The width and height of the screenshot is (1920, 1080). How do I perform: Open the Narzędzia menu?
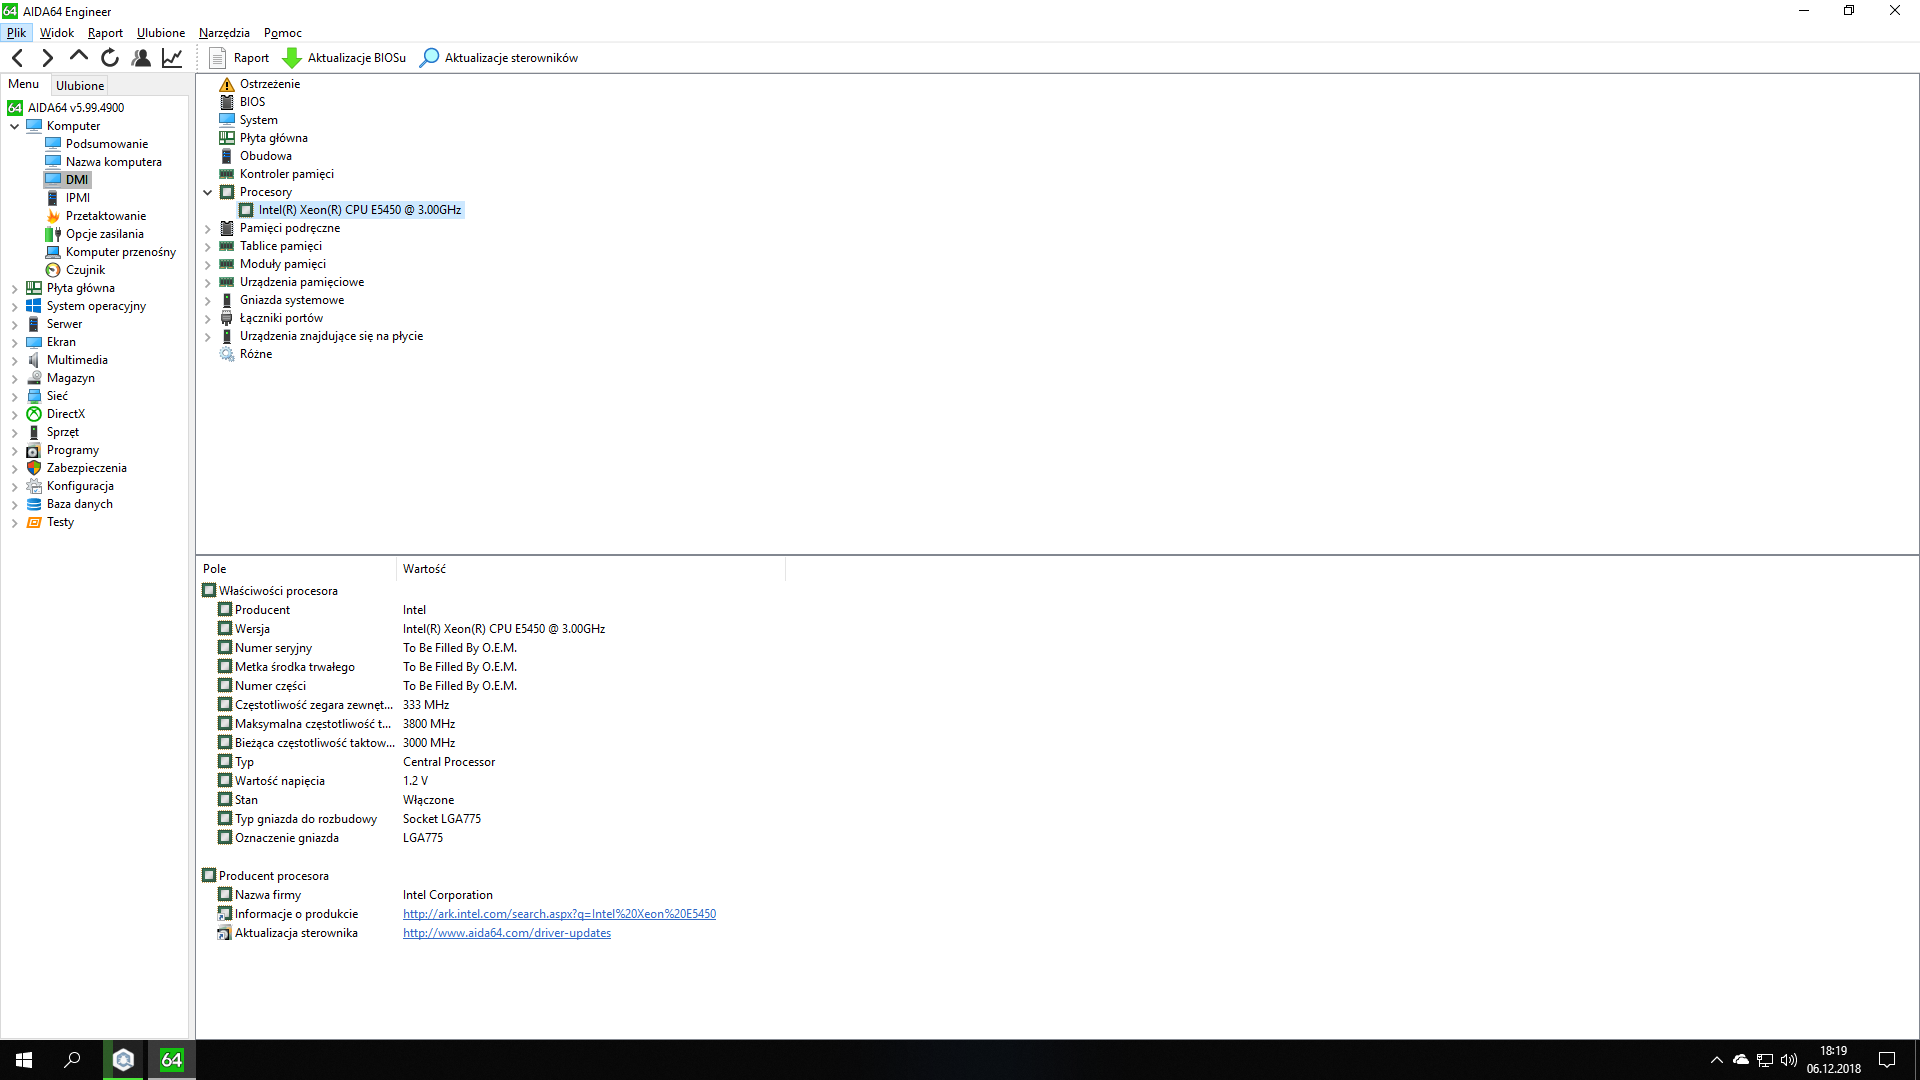(224, 33)
